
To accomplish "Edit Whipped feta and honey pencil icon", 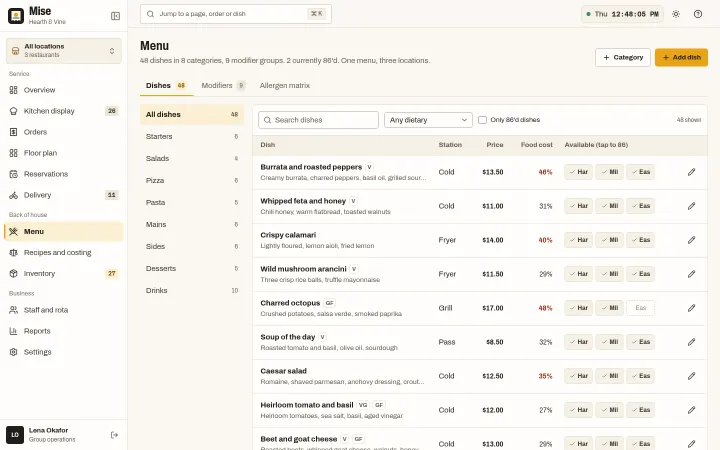I will [692, 206].
